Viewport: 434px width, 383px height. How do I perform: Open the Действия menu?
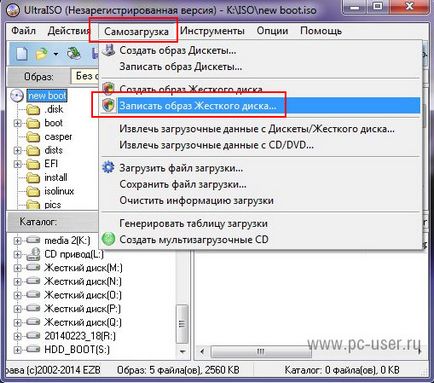click(x=69, y=31)
